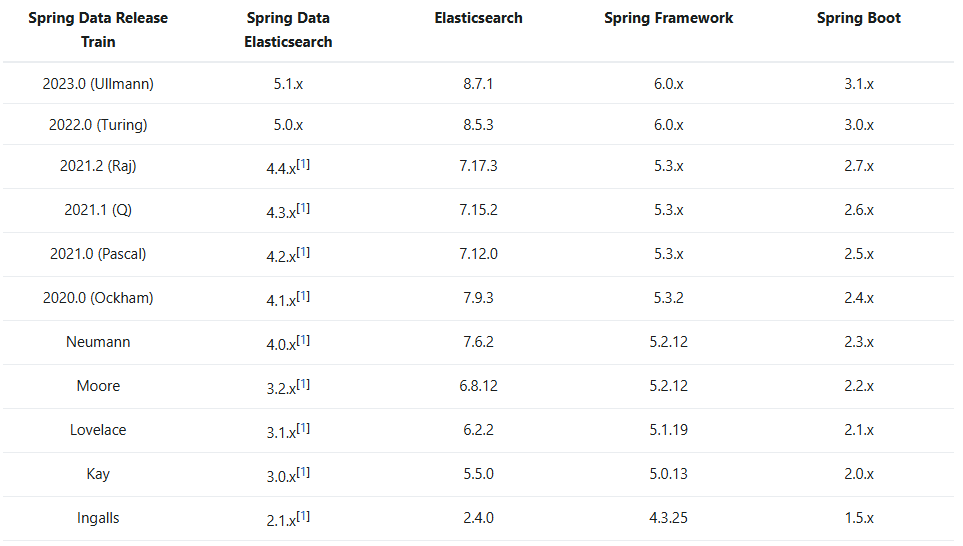The height and width of the screenshot is (546, 963).
Task: Click Spring Framework version 4.3.25 cell
Action: pos(668,518)
